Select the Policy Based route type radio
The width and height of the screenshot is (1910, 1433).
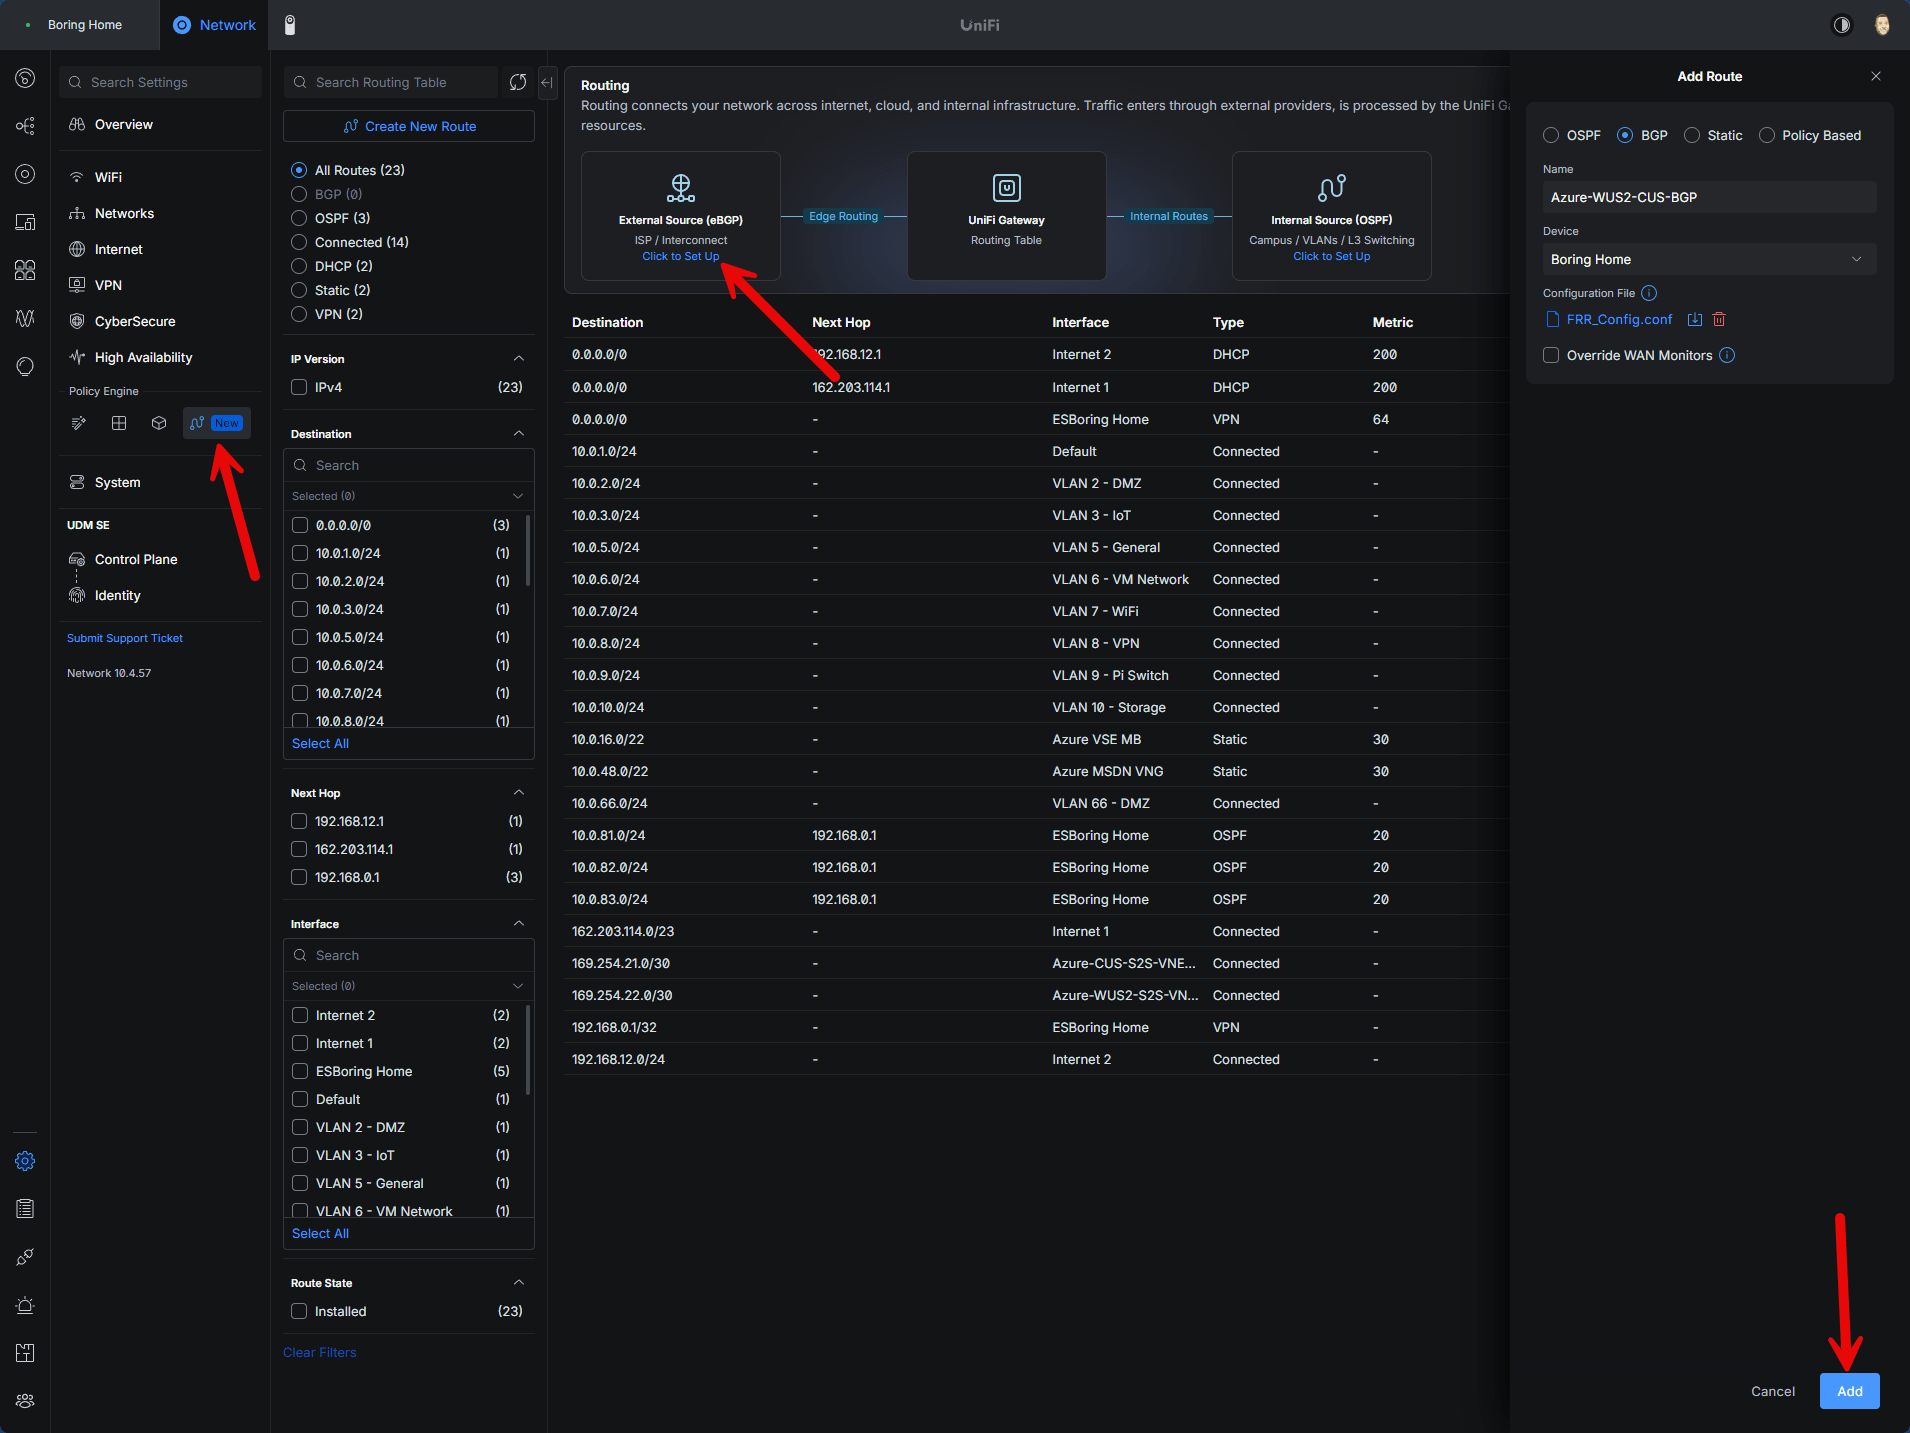coord(1767,135)
